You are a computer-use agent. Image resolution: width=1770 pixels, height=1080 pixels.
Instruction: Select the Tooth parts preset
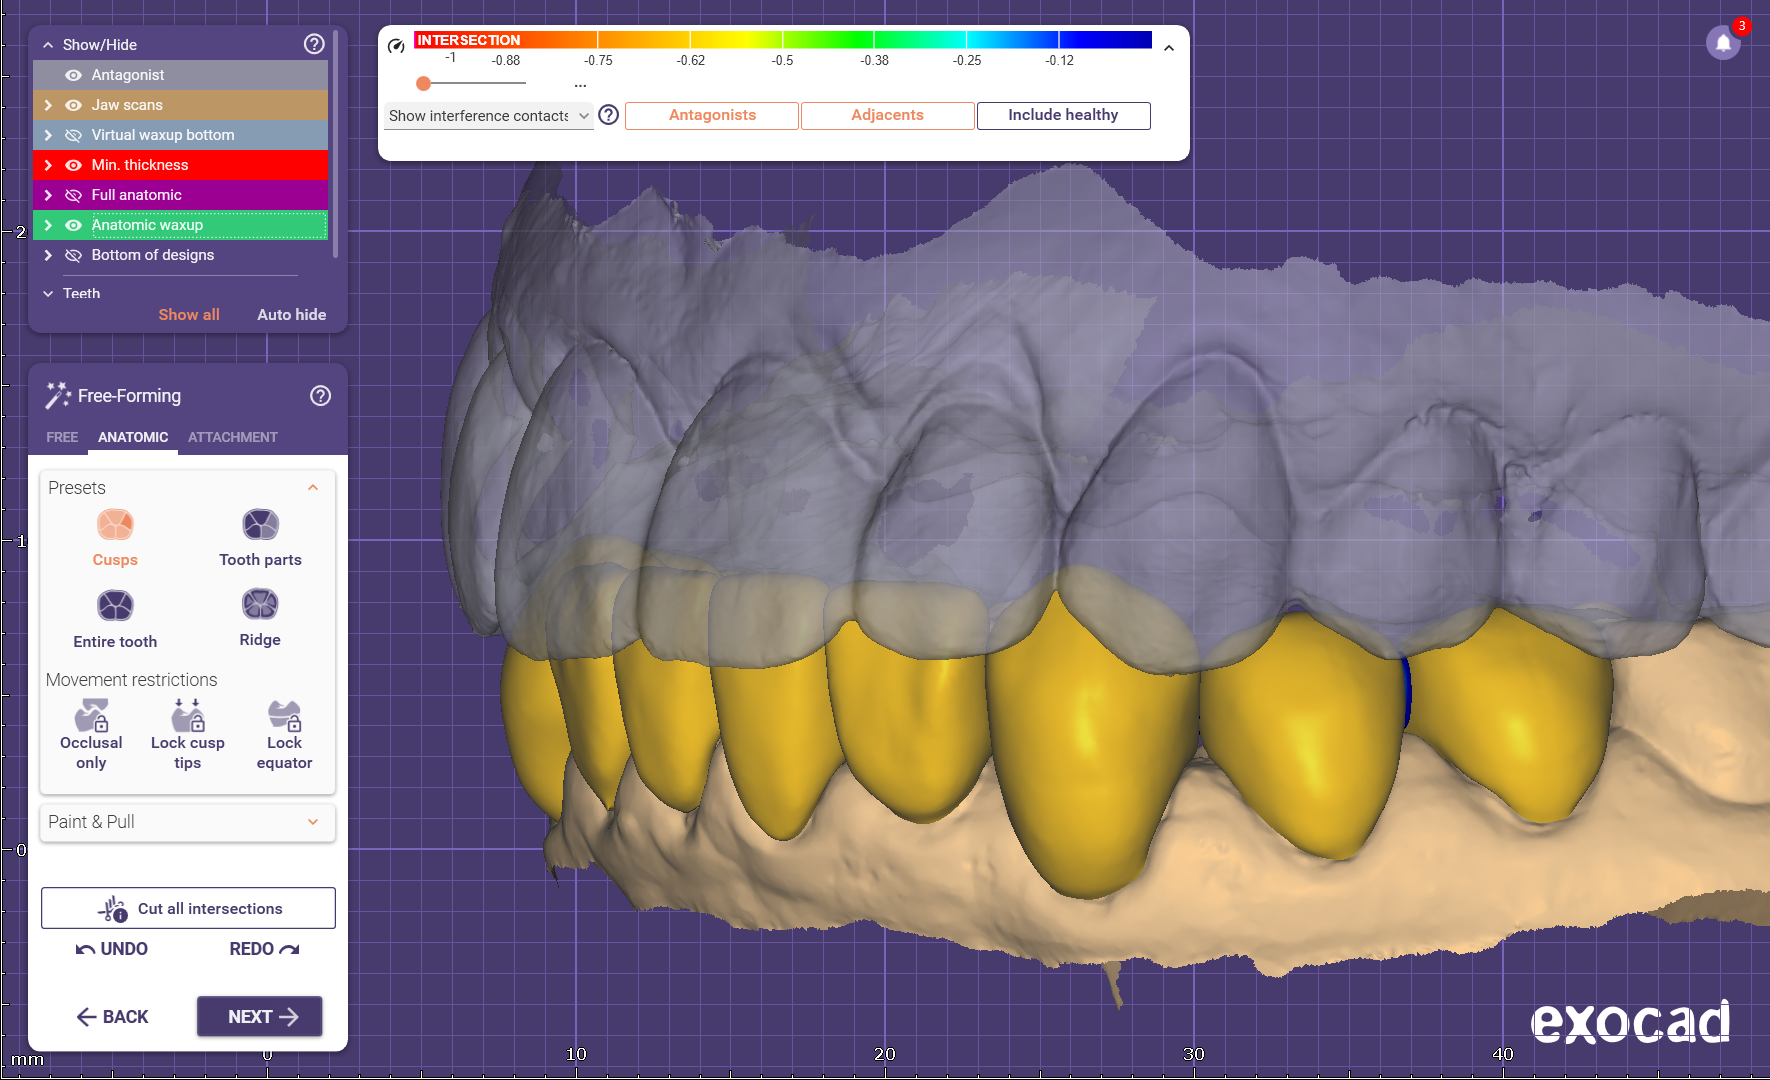260,525
